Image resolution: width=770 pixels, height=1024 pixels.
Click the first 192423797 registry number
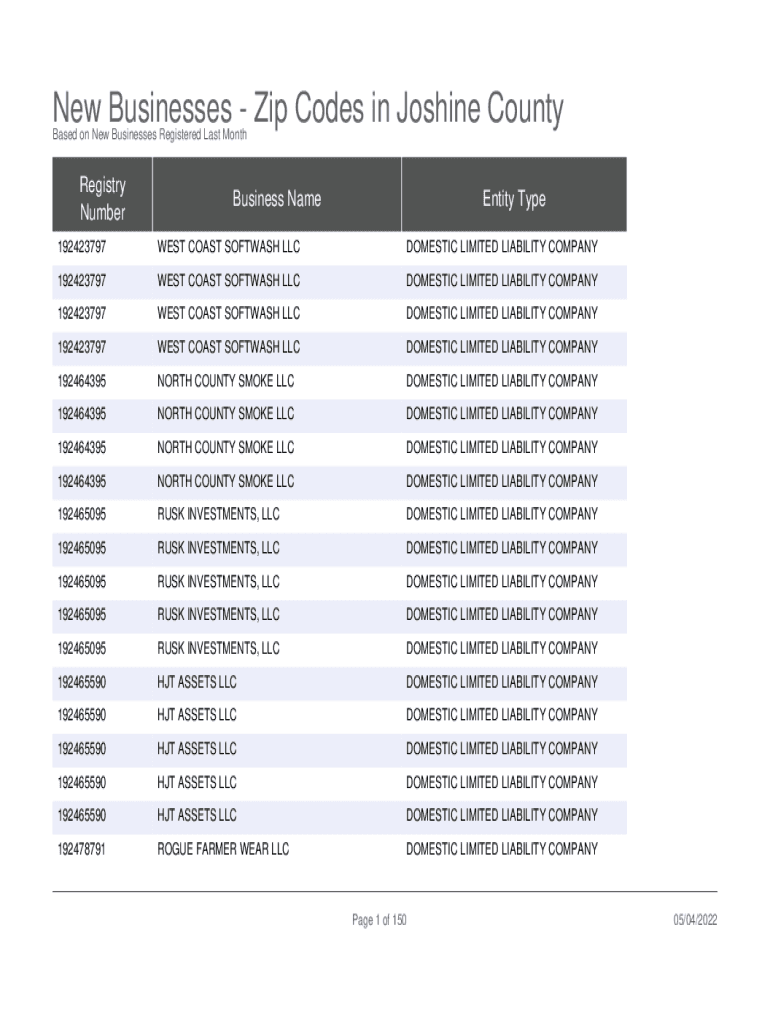click(82, 246)
